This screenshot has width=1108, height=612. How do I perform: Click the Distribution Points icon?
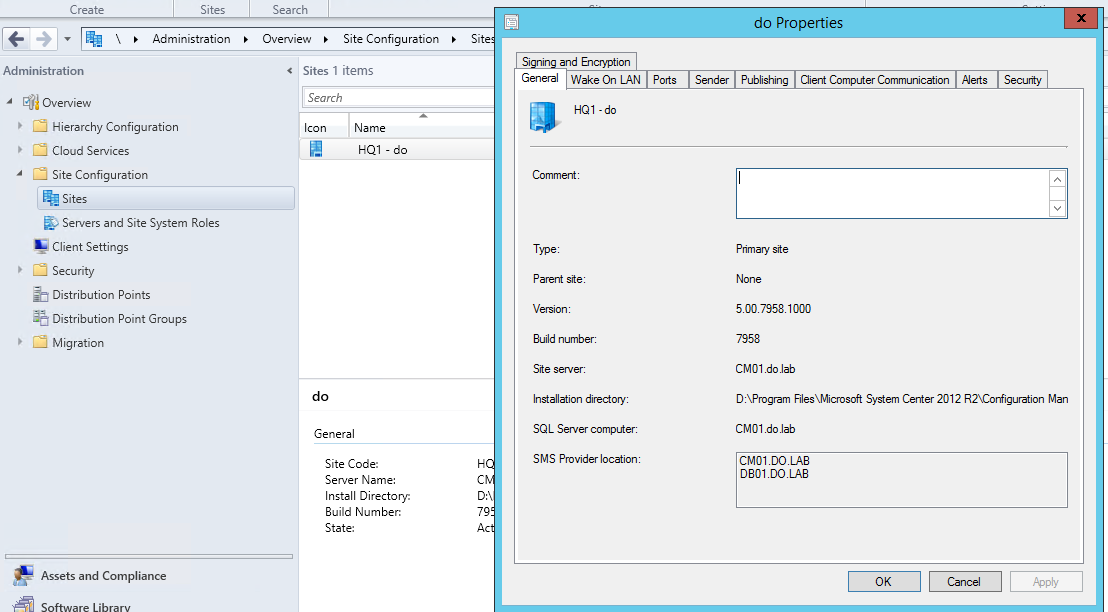tap(40, 294)
